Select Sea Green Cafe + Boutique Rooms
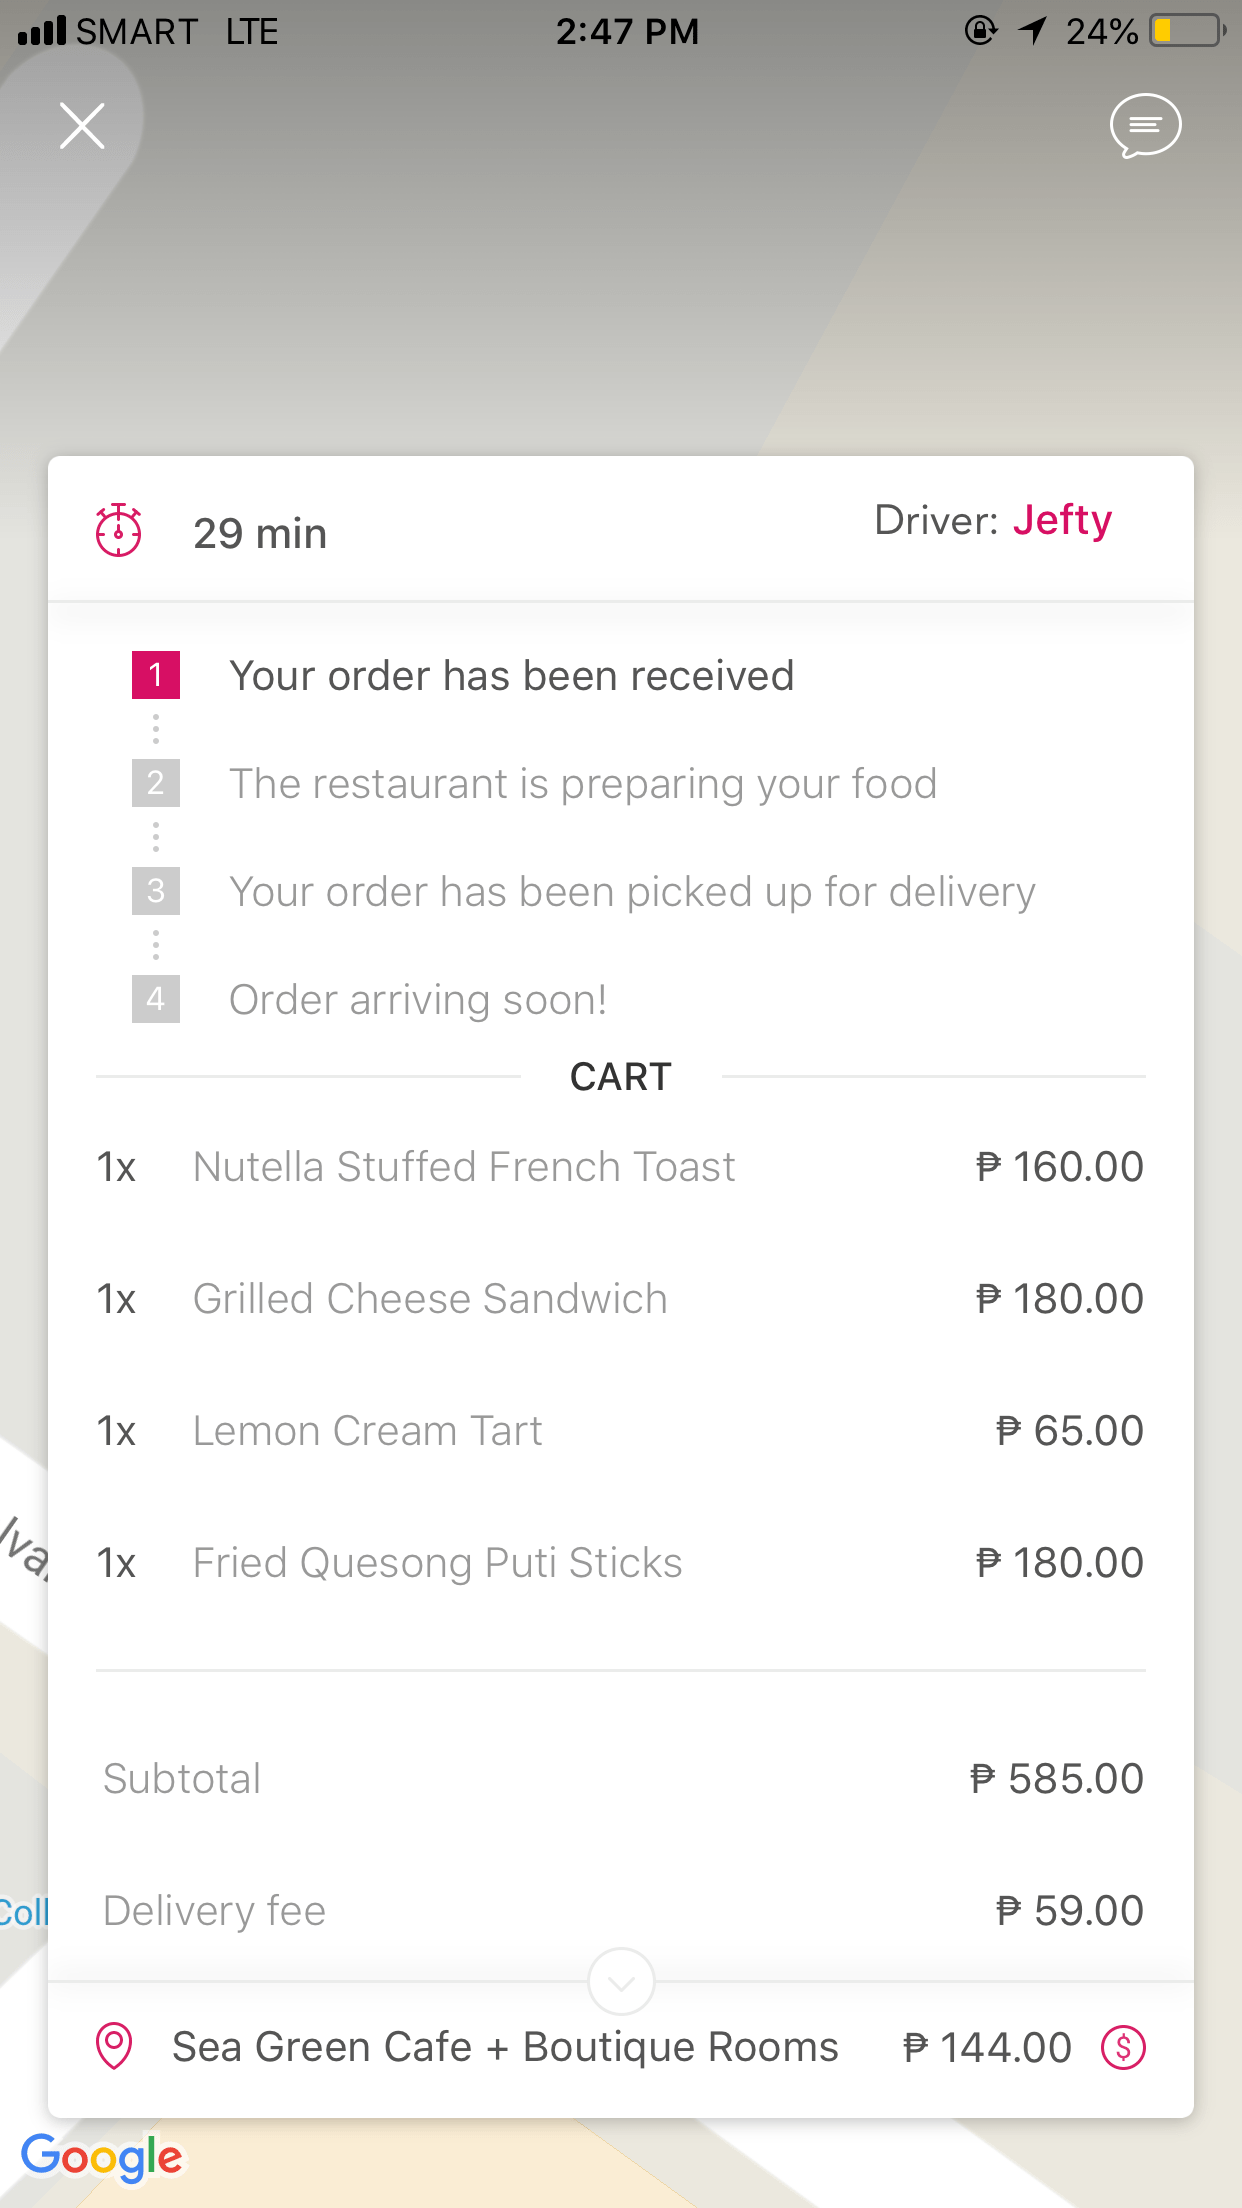 (505, 2047)
